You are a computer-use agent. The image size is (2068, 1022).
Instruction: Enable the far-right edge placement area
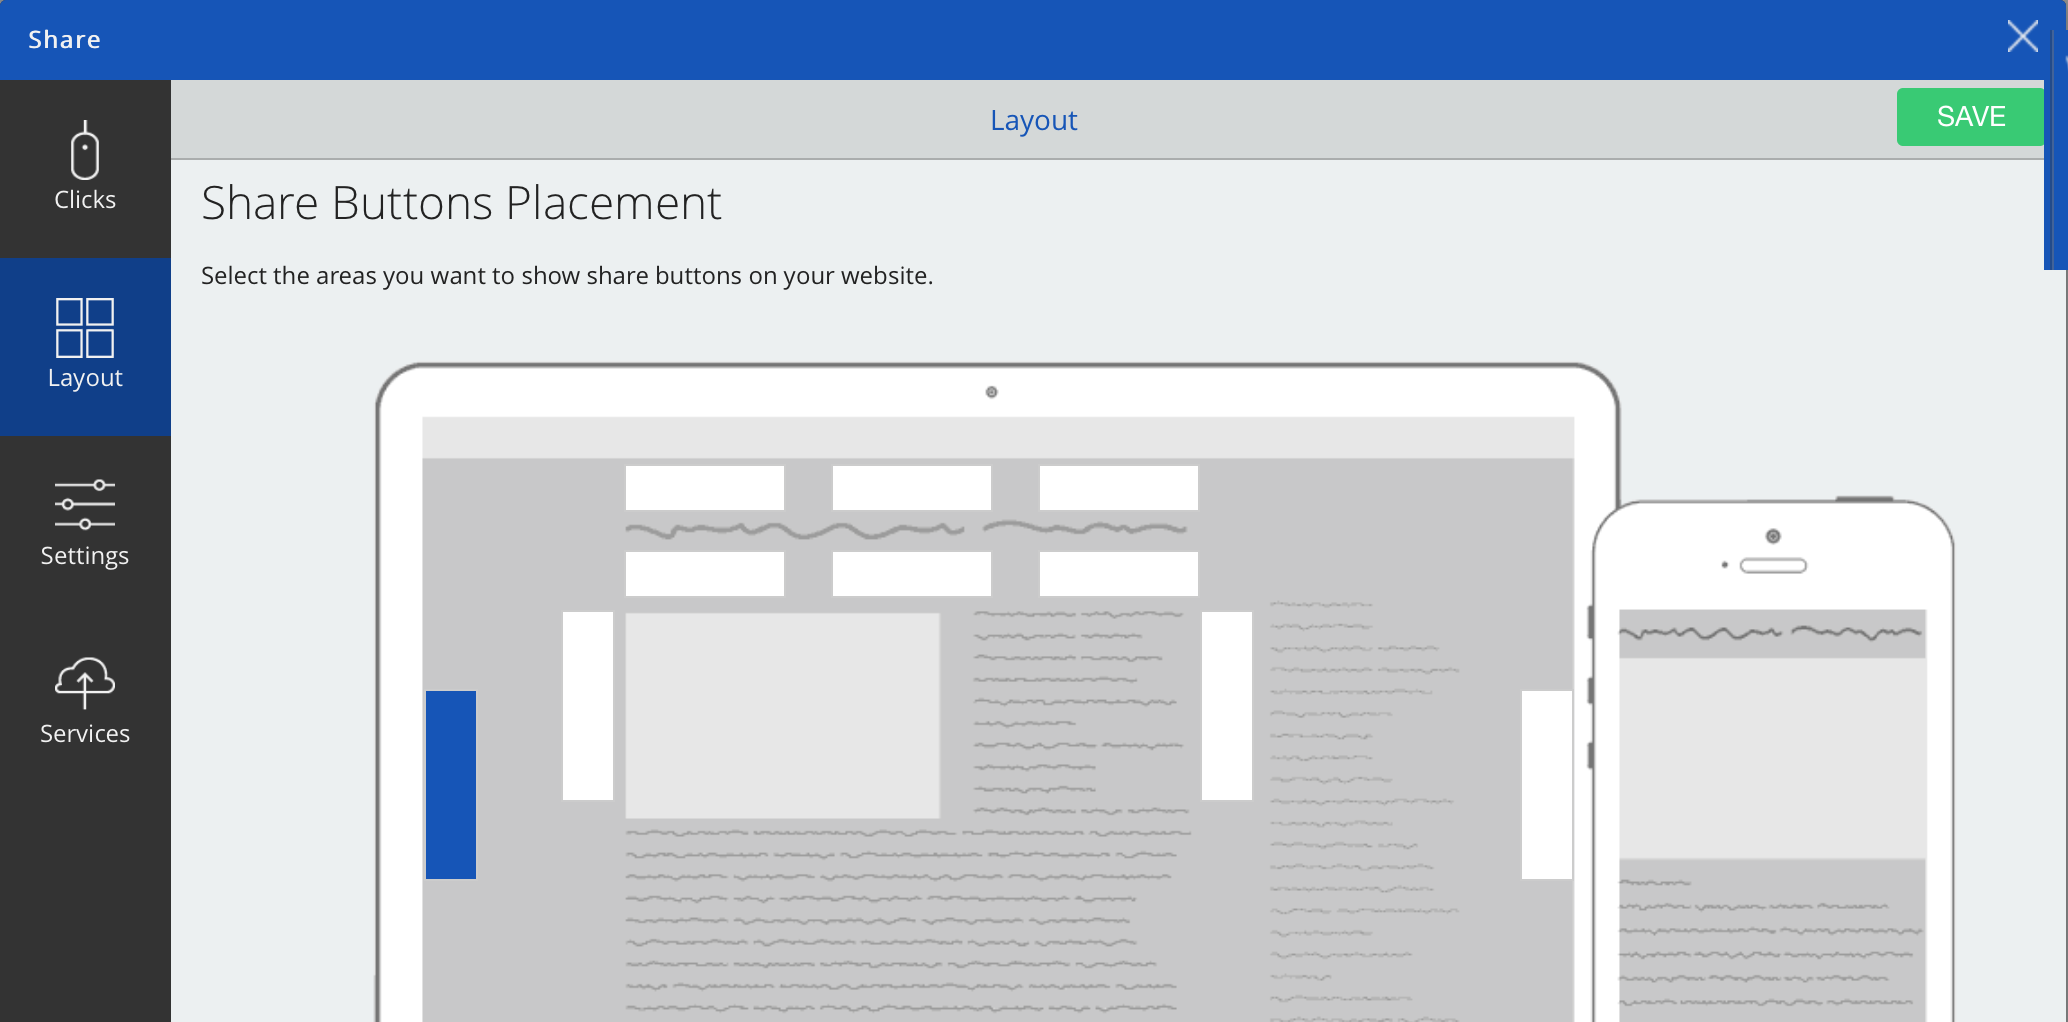click(x=1547, y=785)
